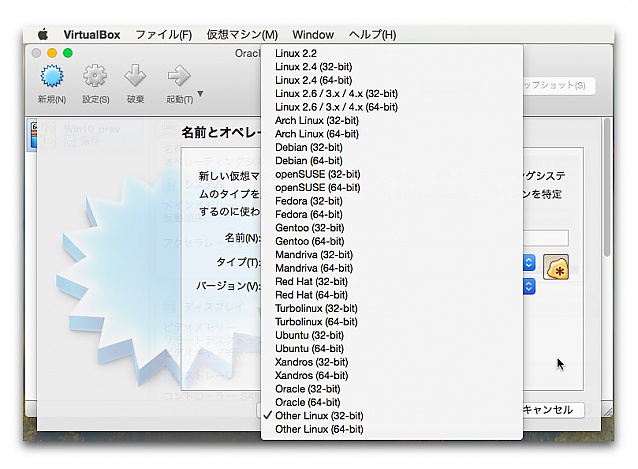Open the Window menu
The height and width of the screenshot is (469, 638).
click(x=313, y=34)
